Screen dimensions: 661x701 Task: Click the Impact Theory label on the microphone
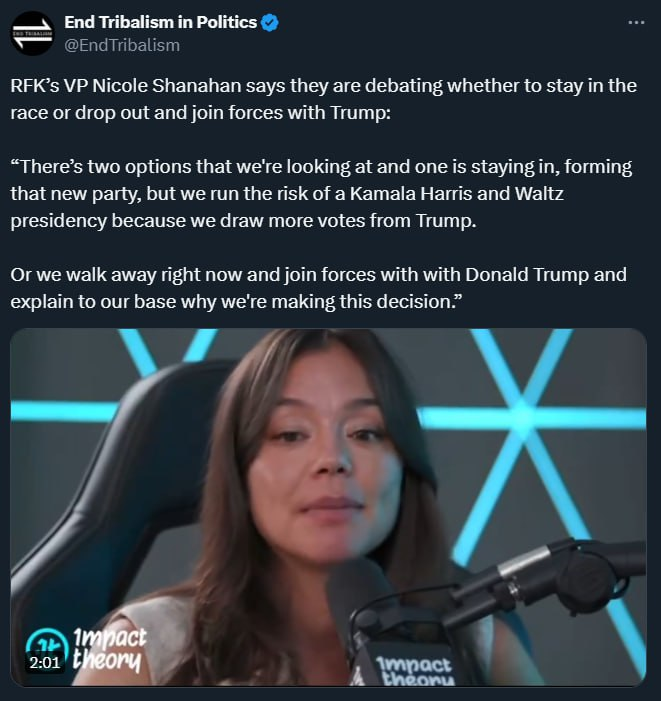click(414, 671)
